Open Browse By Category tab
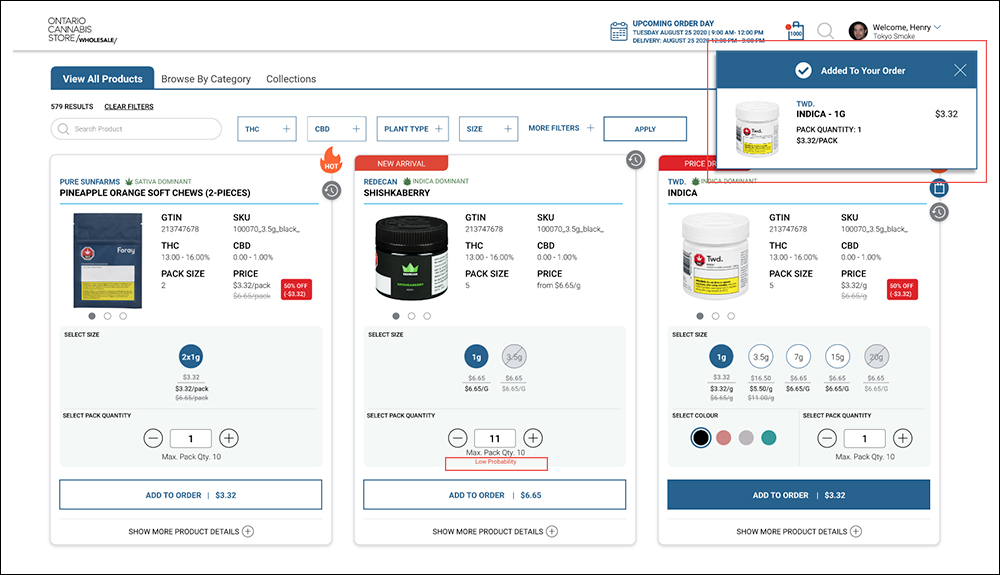This screenshot has height=575, width=1000. [205, 79]
